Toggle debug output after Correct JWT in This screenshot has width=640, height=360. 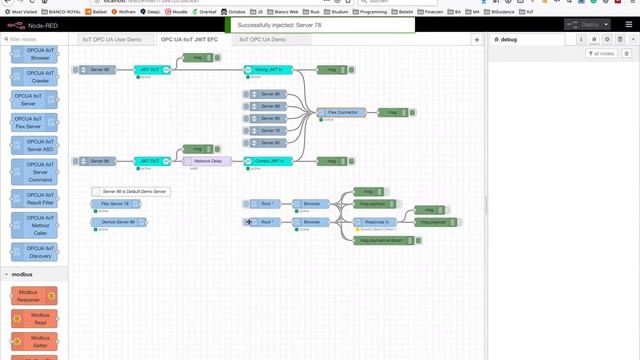tap(351, 161)
